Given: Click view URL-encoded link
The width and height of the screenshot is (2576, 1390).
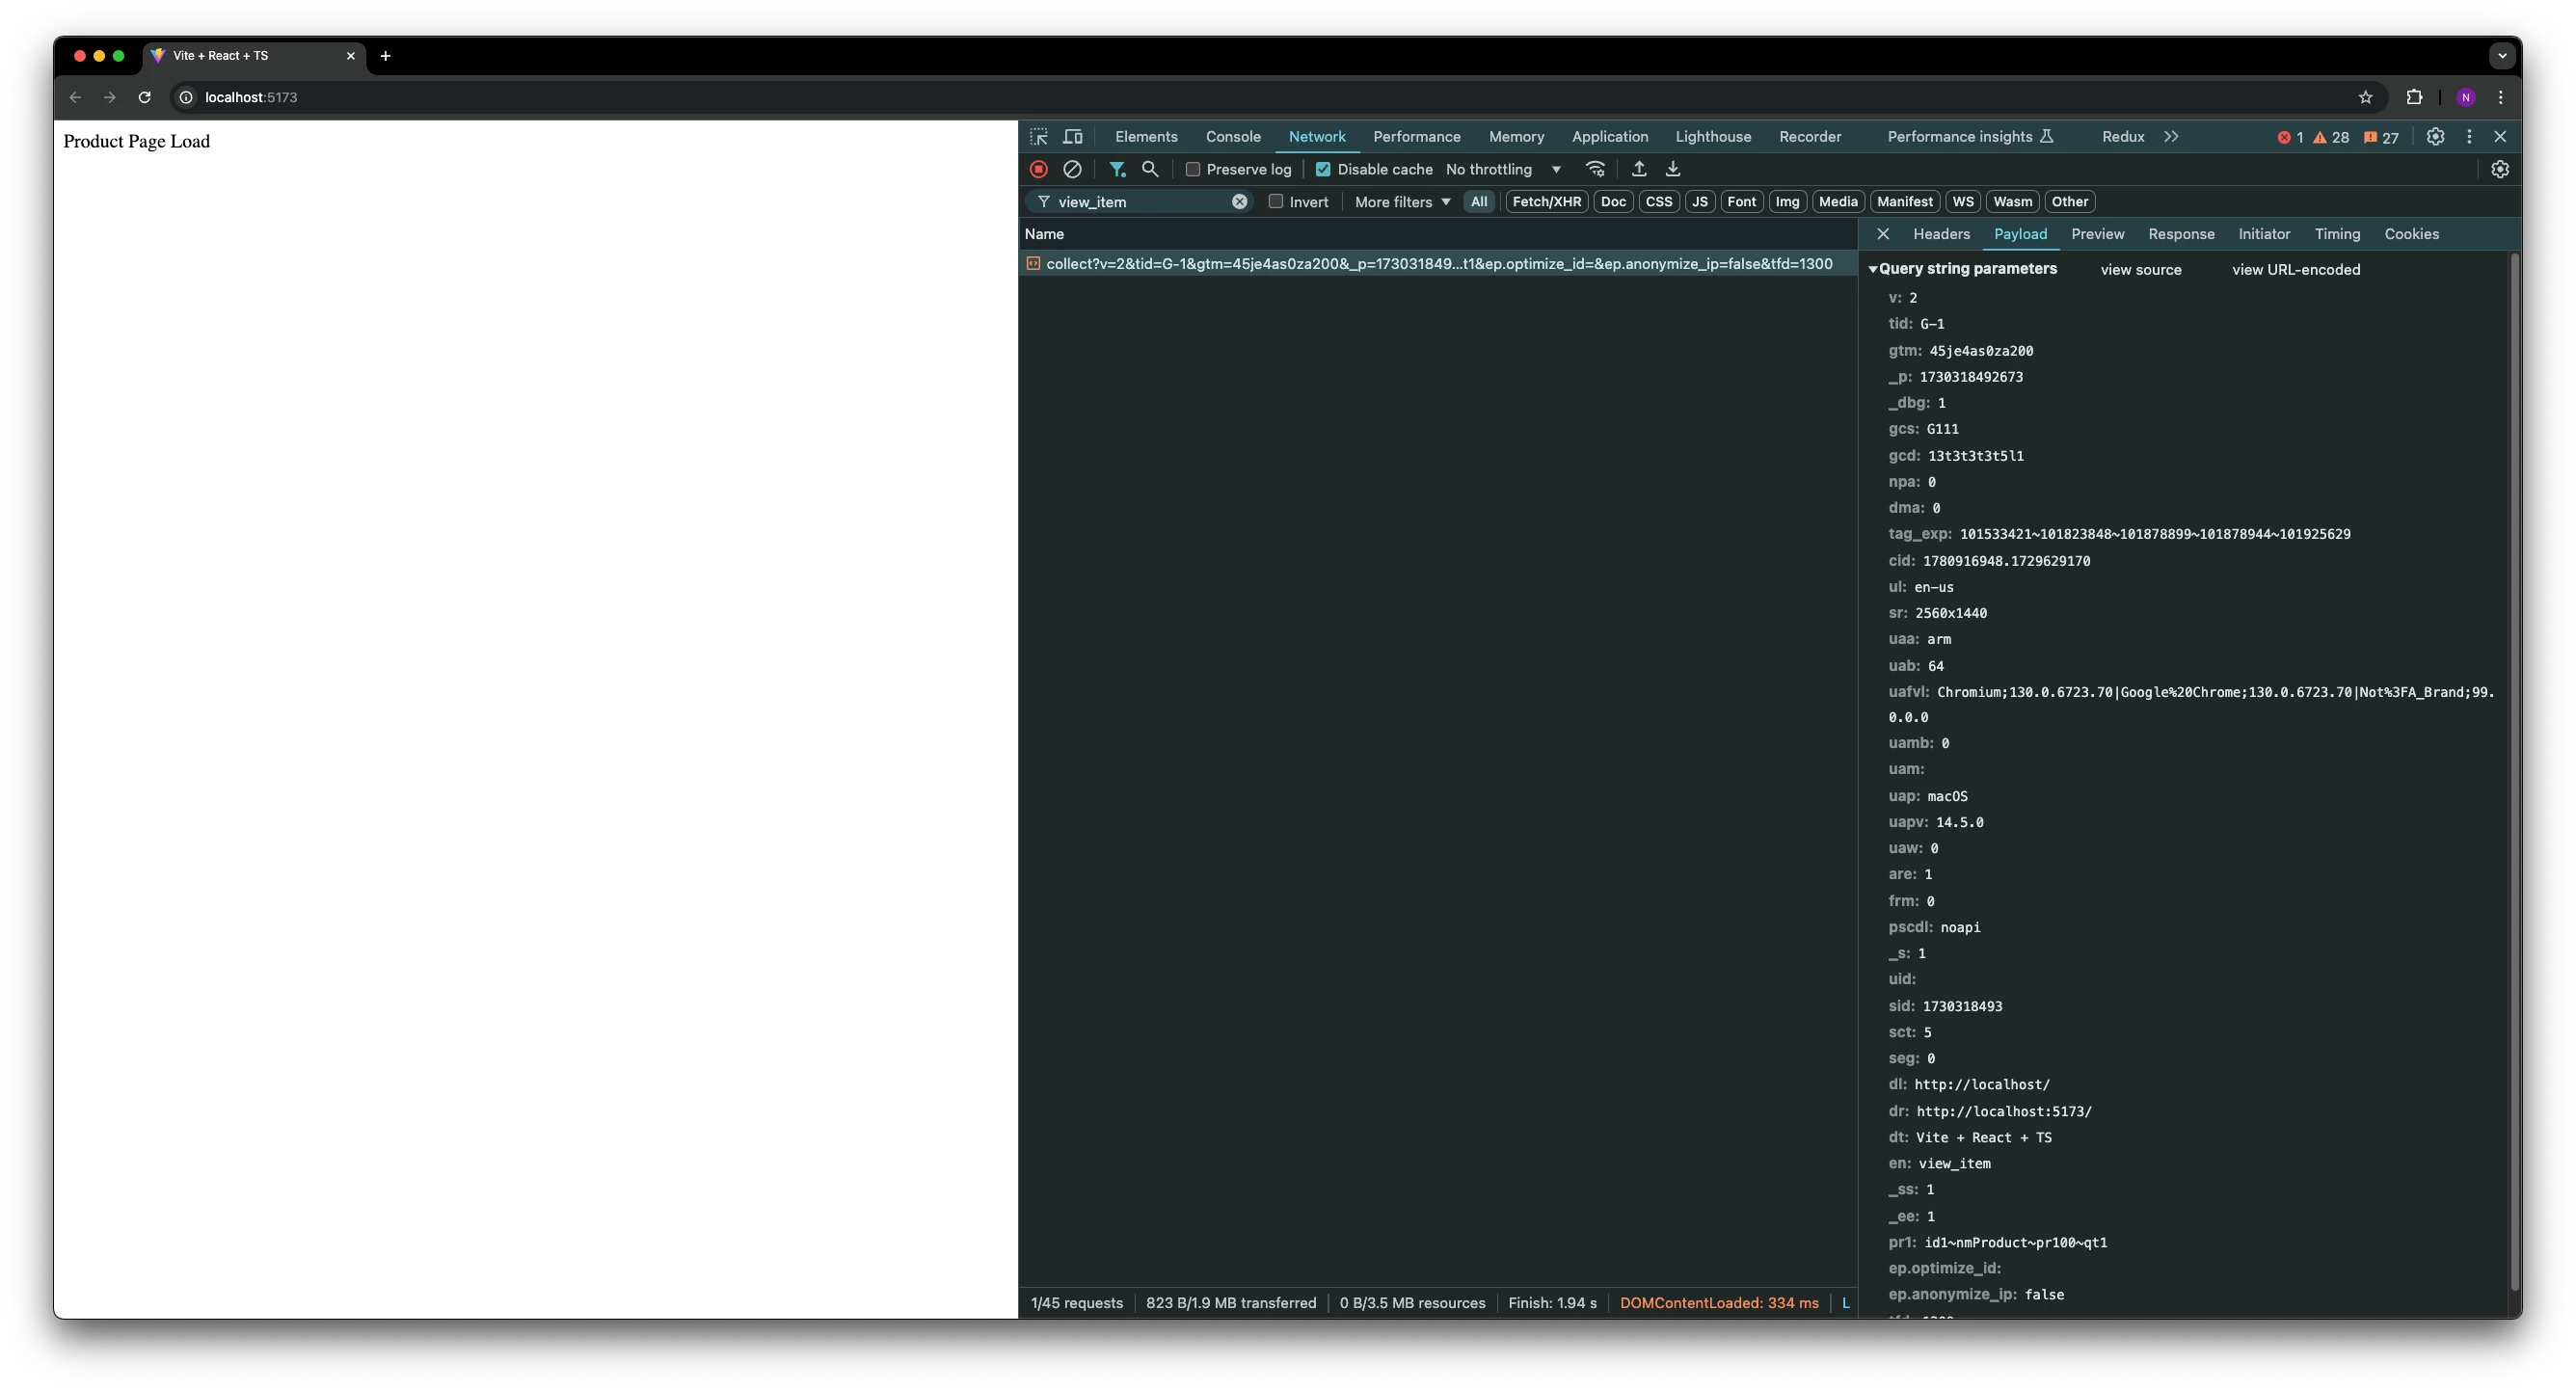Looking at the screenshot, I should tap(2295, 270).
